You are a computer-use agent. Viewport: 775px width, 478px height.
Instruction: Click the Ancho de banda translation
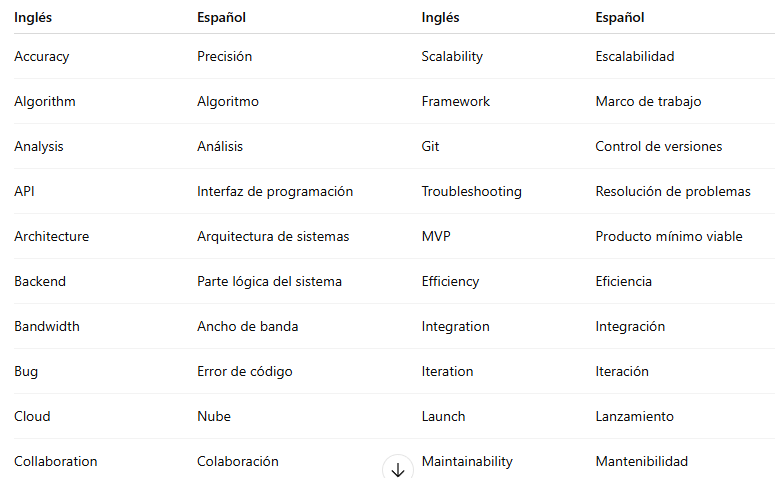point(248,326)
